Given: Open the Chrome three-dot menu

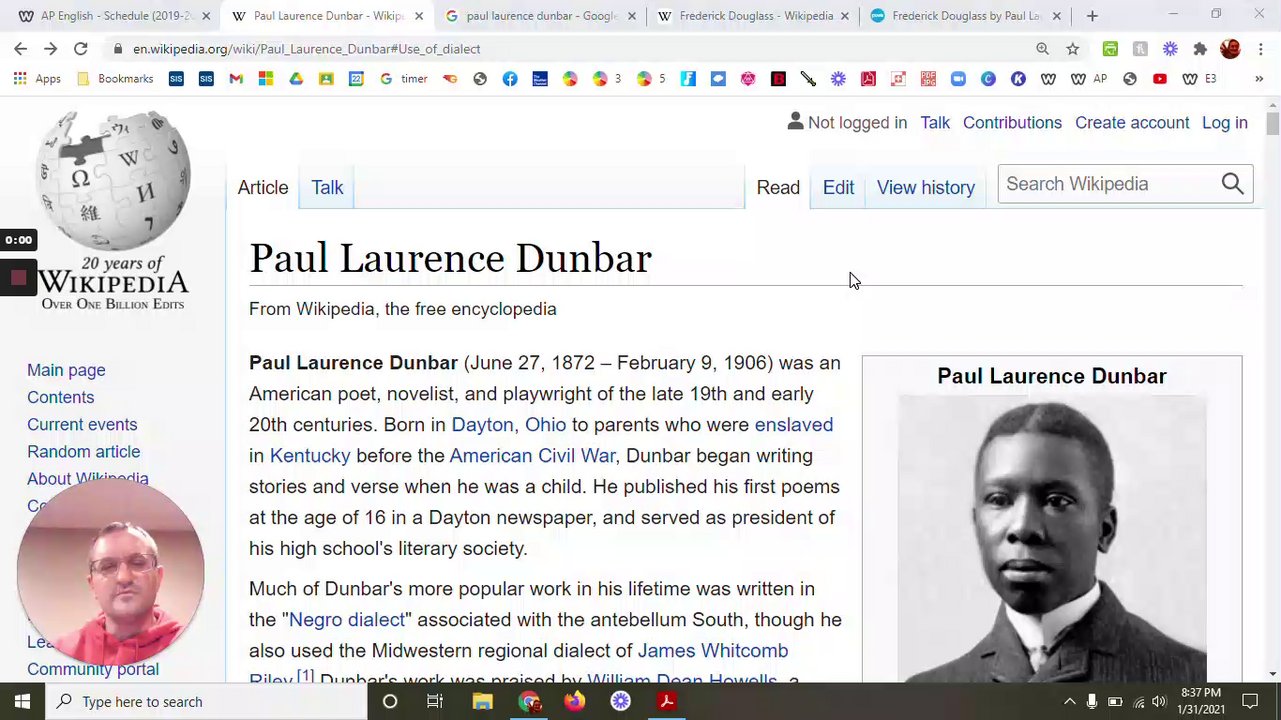Looking at the screenshot, I should tap(1261, 48).
